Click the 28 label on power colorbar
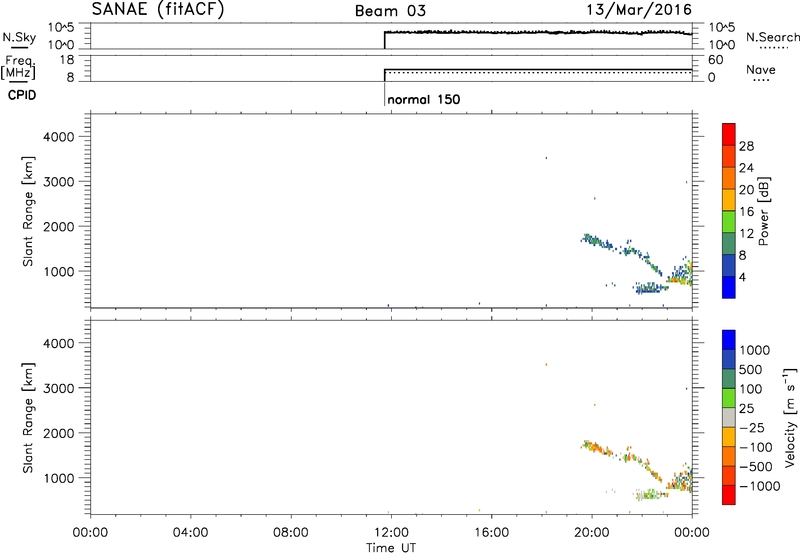The height and width of the screenshot is (554, 800). (746, 146)
